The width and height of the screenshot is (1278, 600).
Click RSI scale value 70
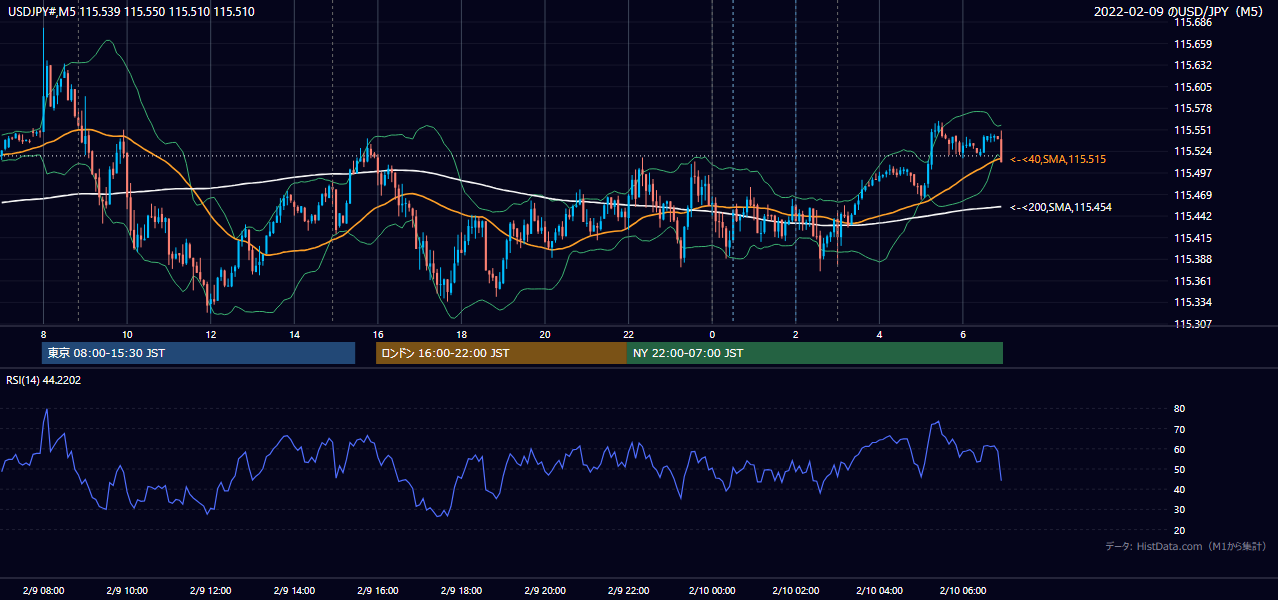tap(1179, 429)
